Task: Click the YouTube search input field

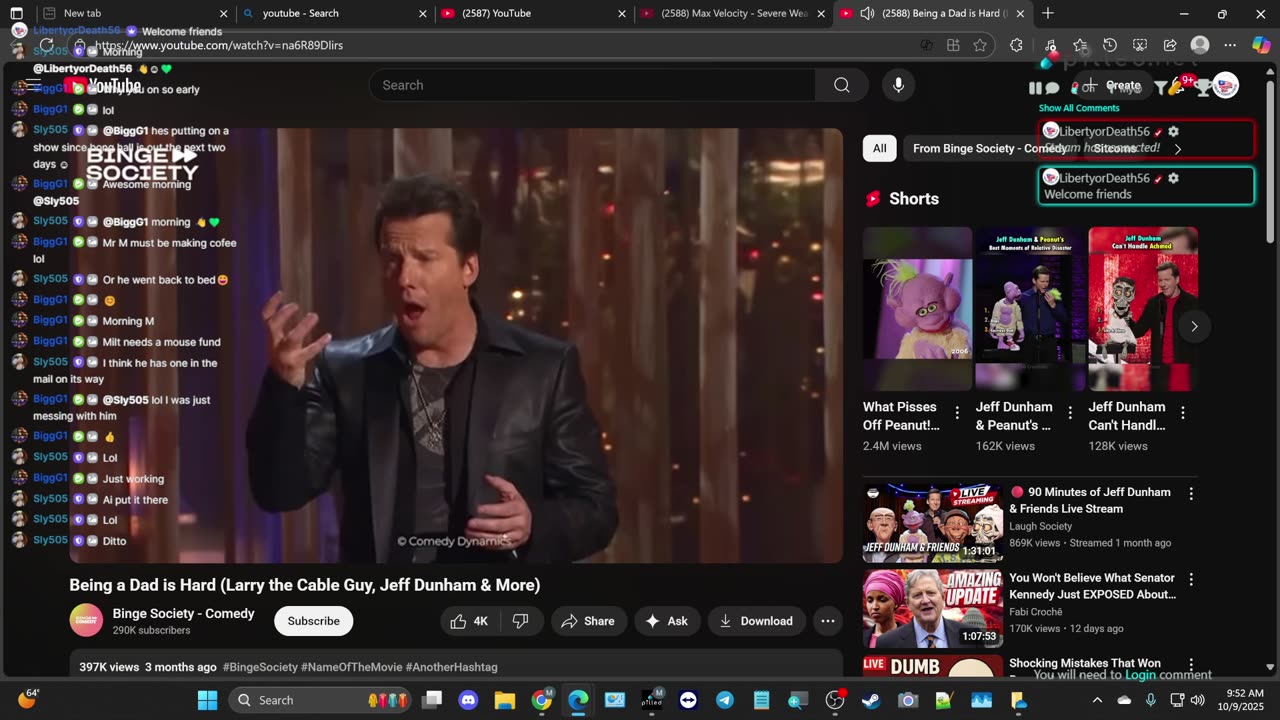Action: (x=592, y=85)
